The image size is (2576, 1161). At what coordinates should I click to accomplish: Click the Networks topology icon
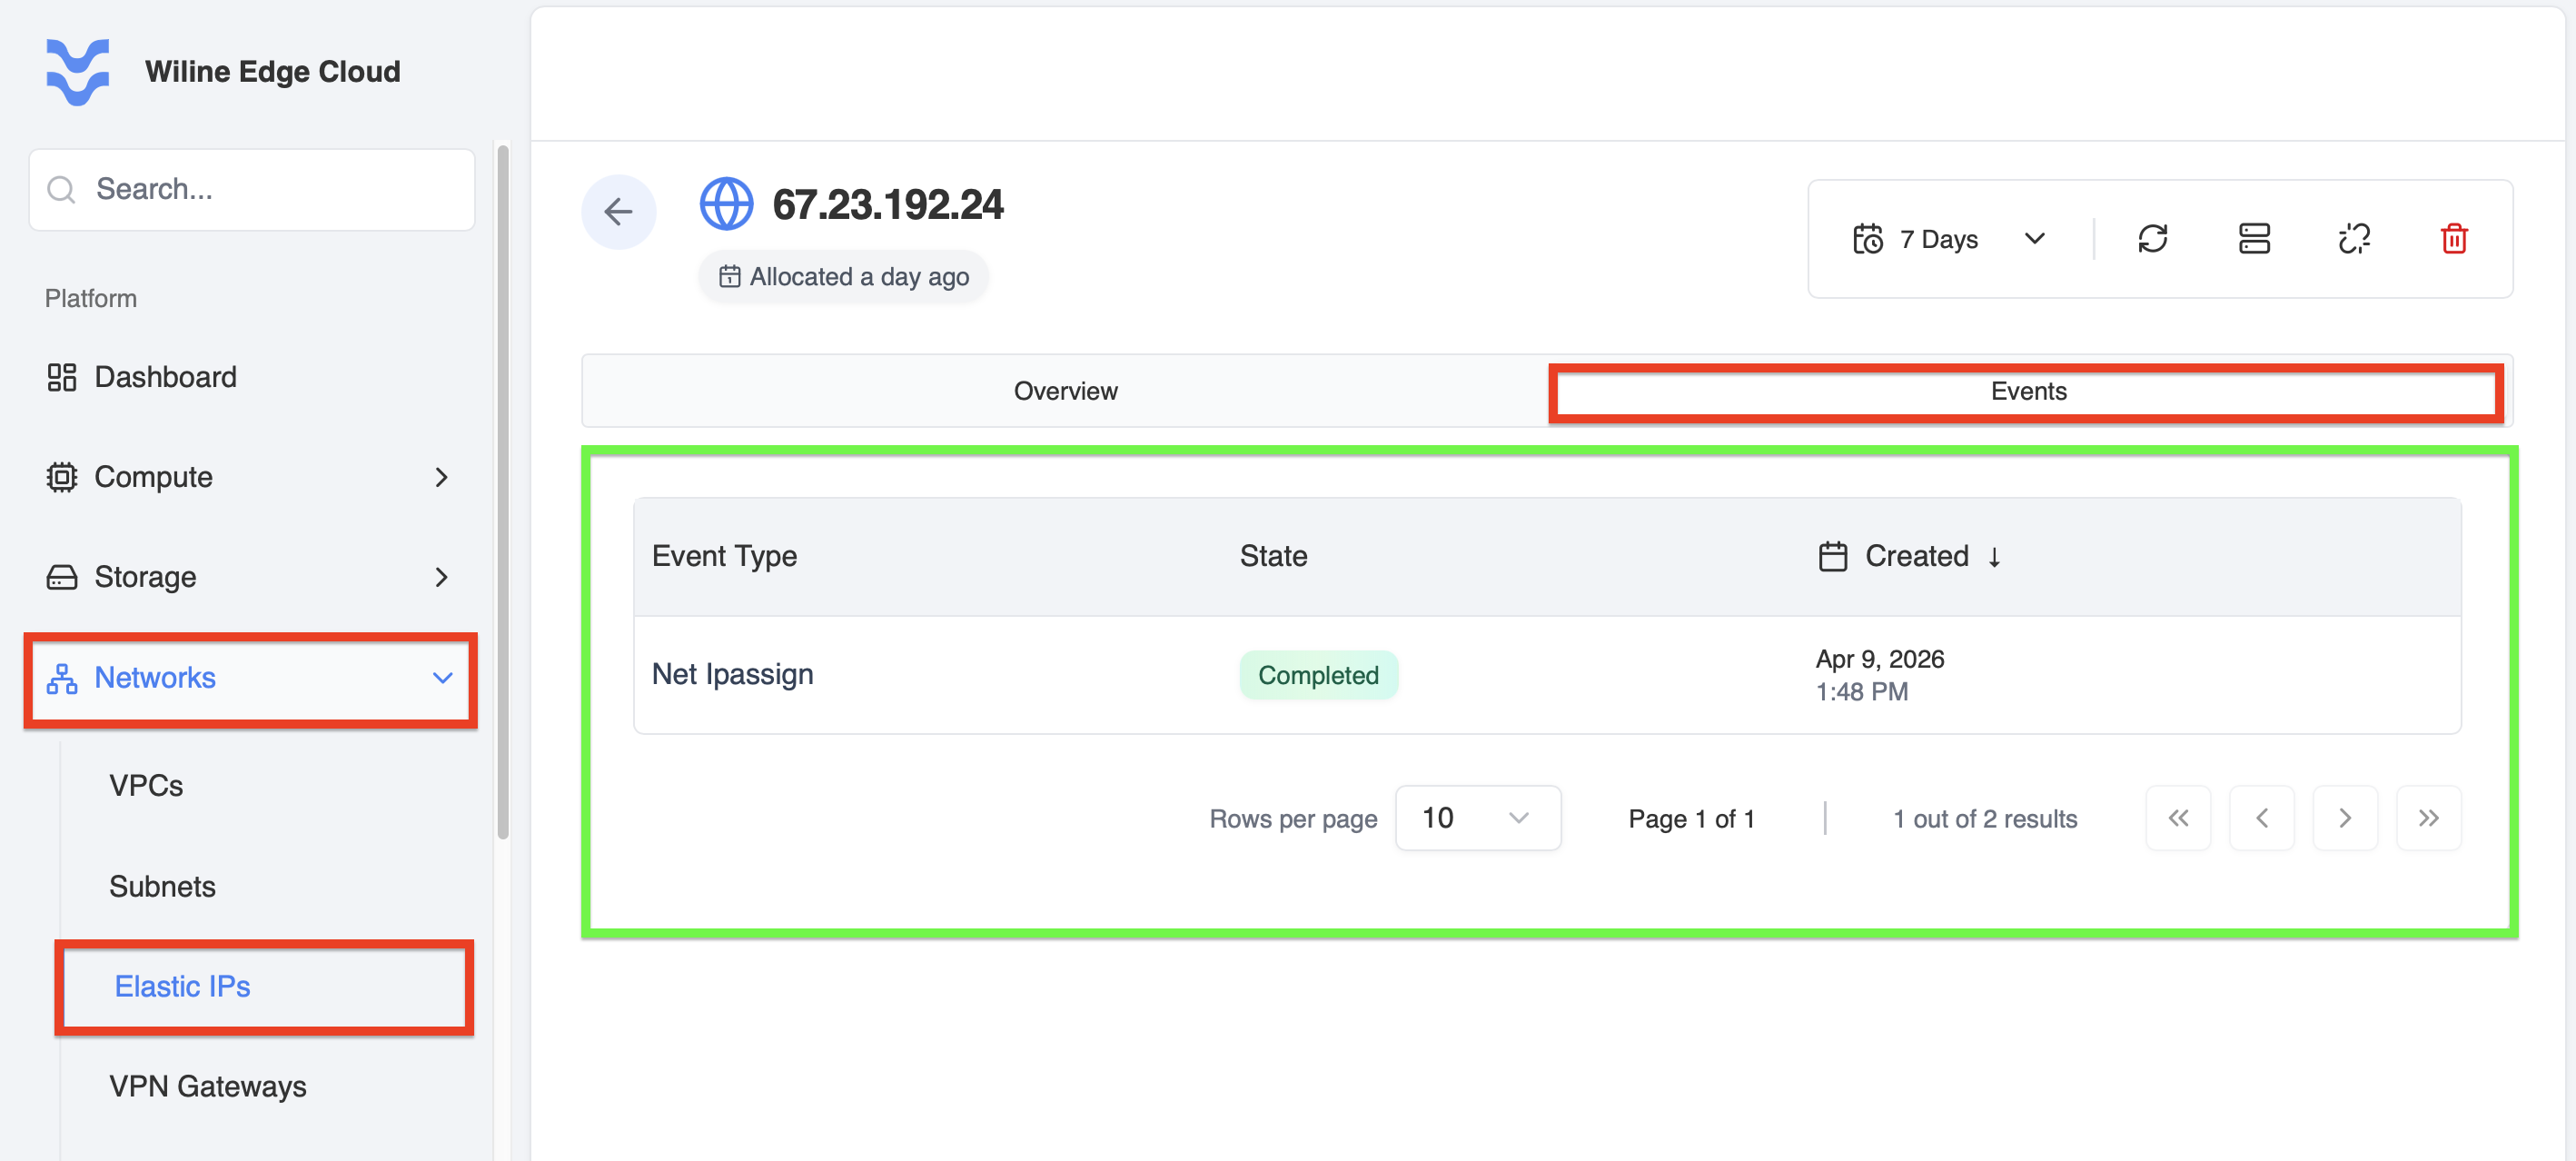62,678
